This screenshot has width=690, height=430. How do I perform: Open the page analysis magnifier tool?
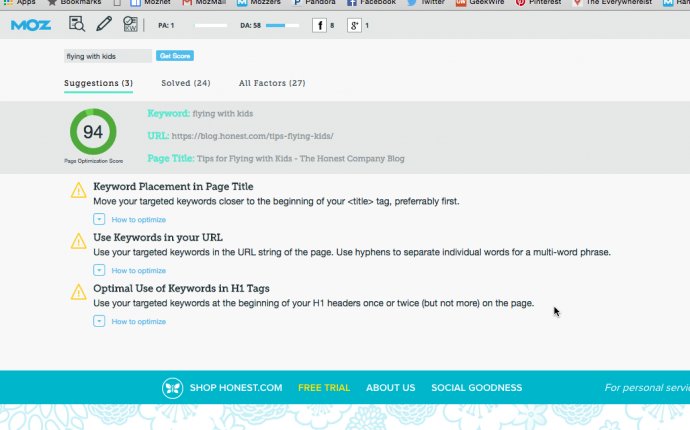(77, 24)
